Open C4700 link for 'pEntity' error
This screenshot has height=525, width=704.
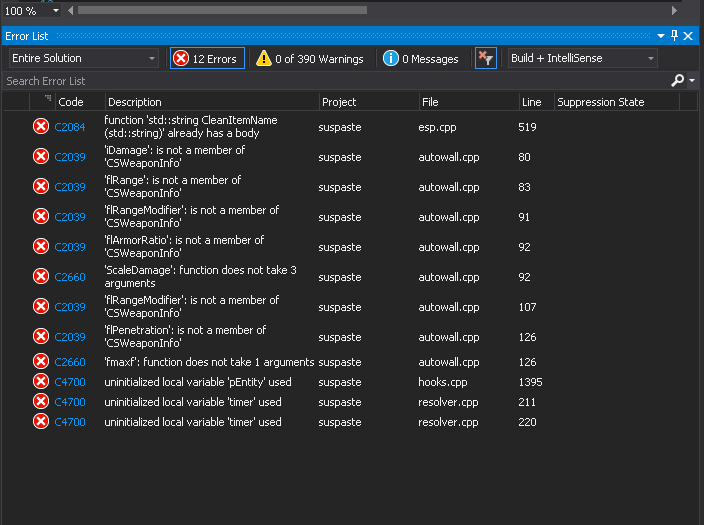(70, 382)
